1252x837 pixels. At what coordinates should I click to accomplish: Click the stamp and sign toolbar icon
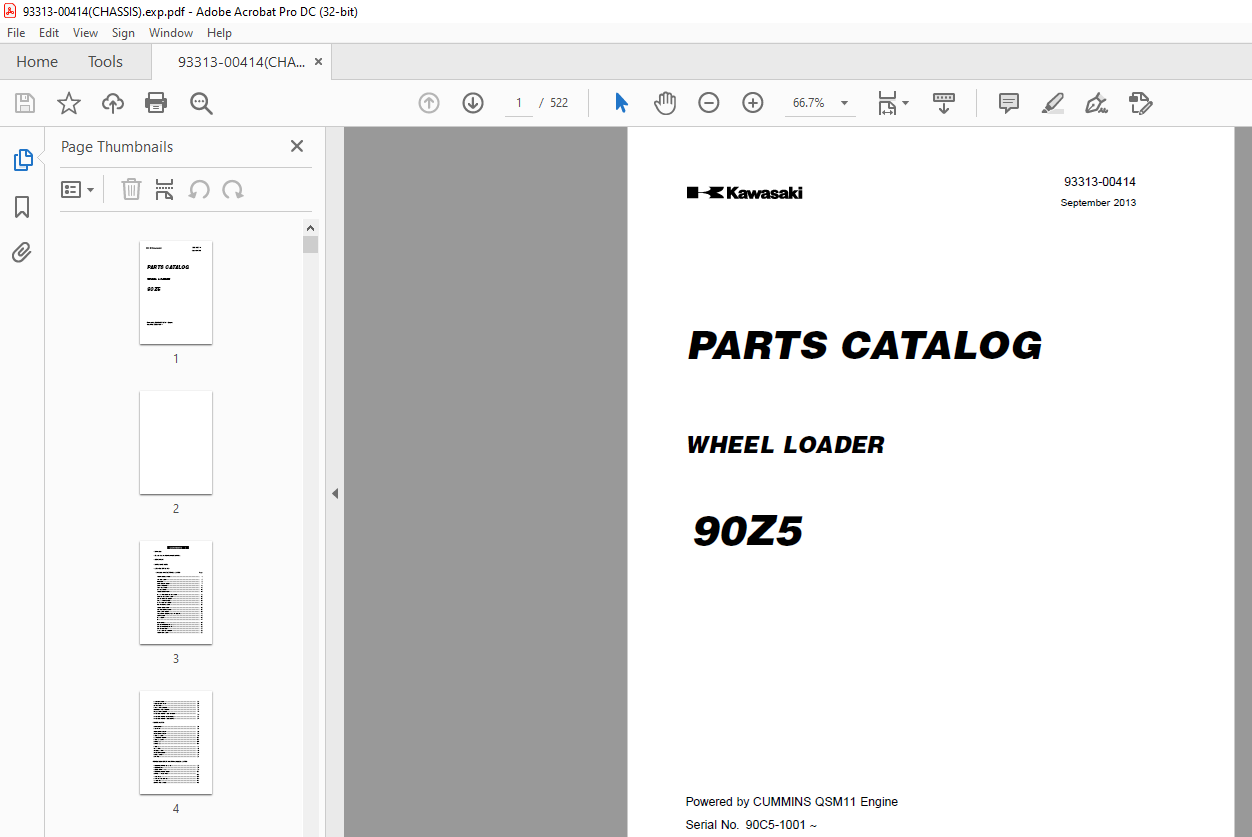pyautogui.click(x=1141, y=103)
